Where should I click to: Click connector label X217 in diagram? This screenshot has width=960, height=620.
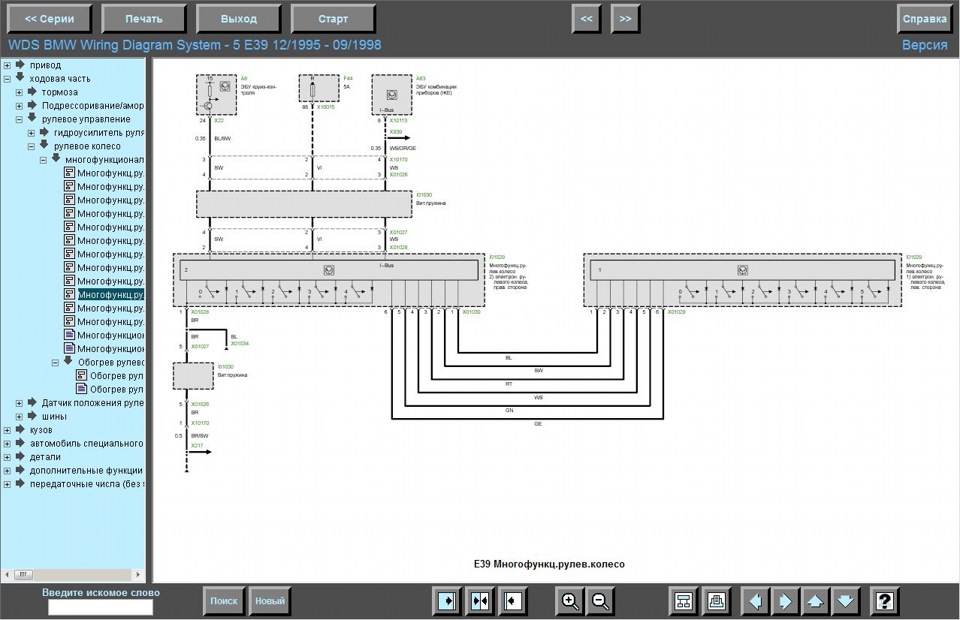[x=197, y=446]
